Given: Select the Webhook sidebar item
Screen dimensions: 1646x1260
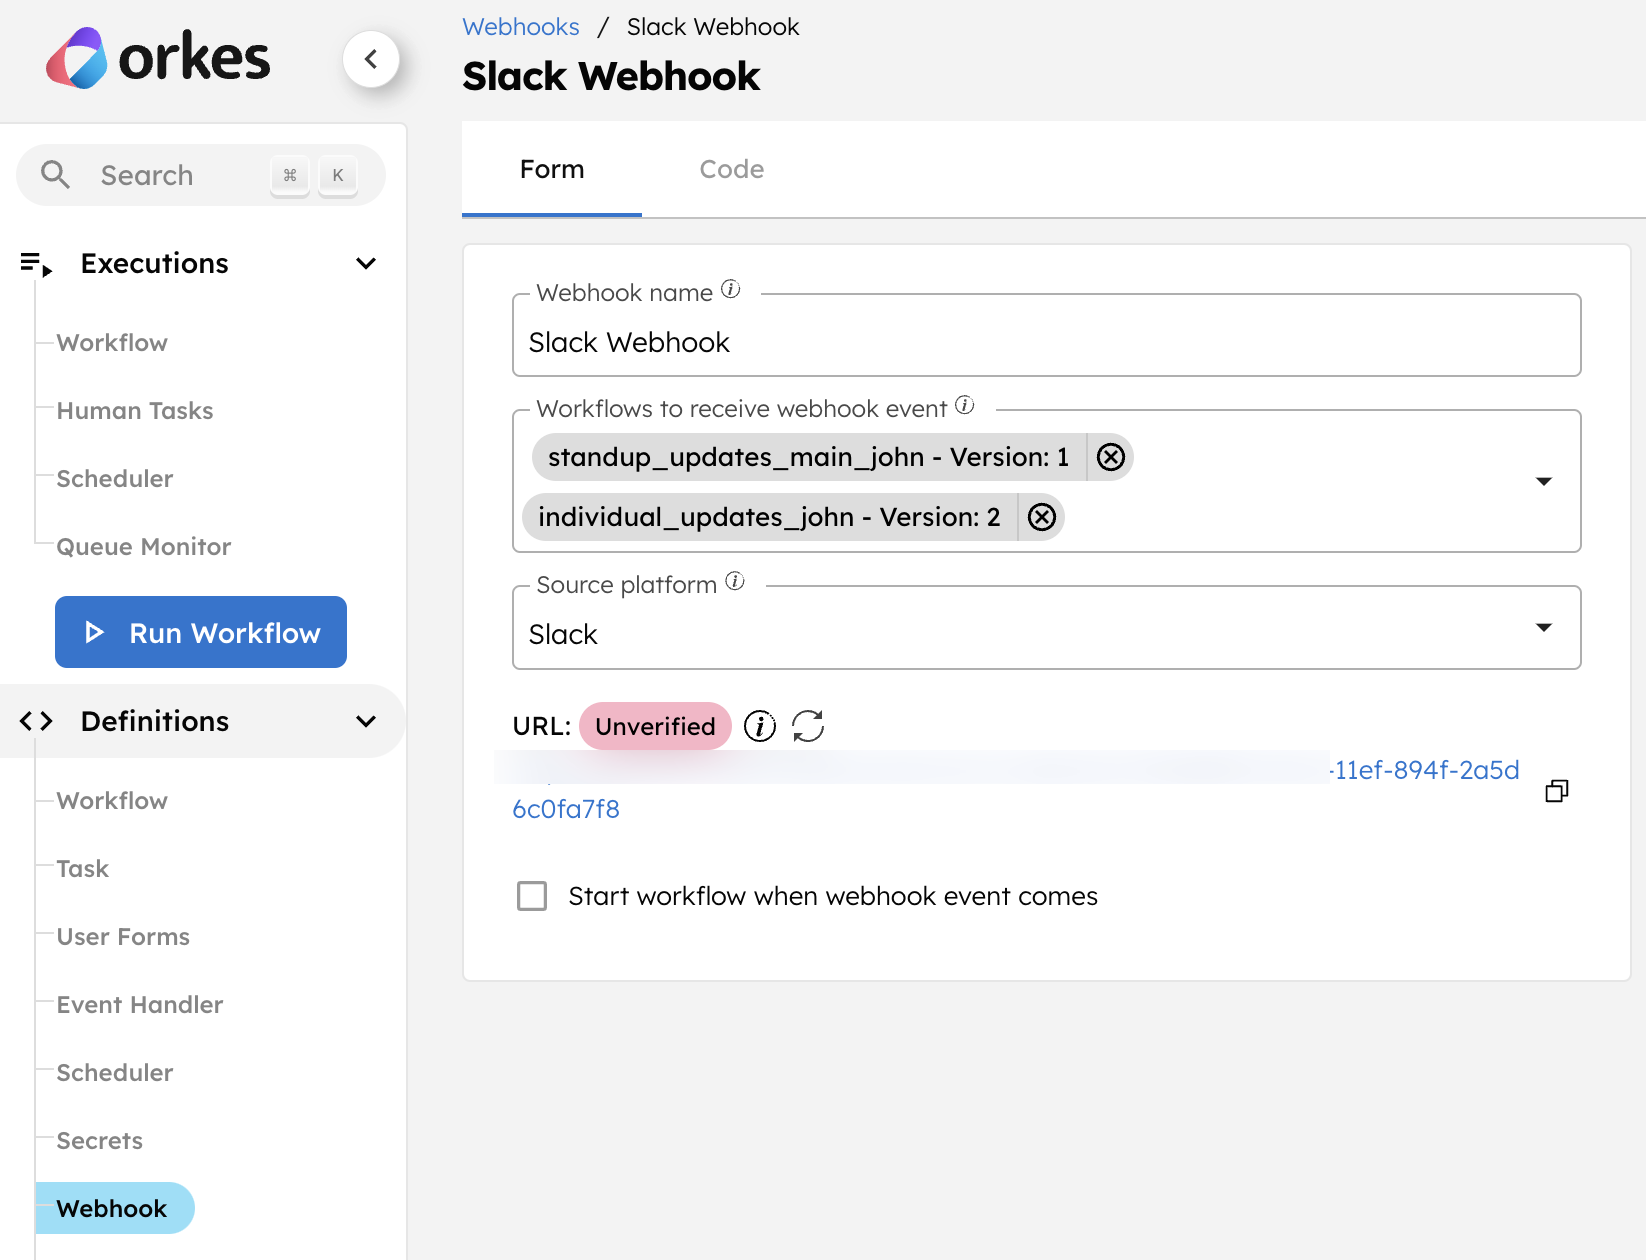Looking at the screenshot, I should [114, 1208].
